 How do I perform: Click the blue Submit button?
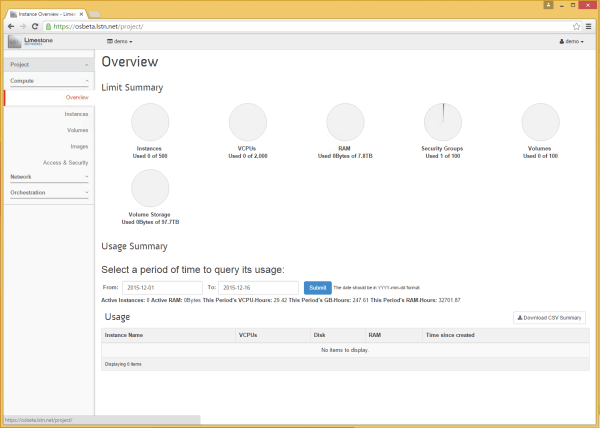click(318, 288)
